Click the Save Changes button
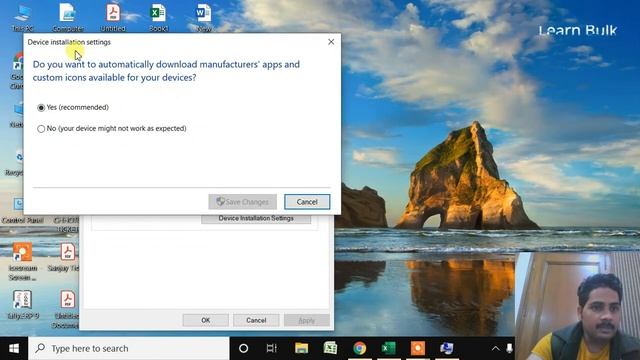Image resolution: width=640 pixels, height=360 pixels. coord(242,202)
